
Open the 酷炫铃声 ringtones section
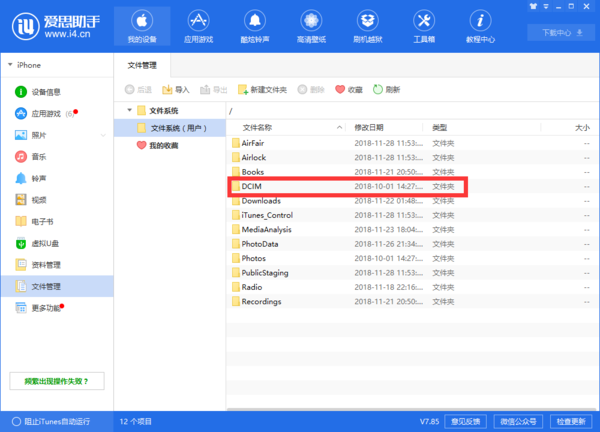tap(255, 26)
